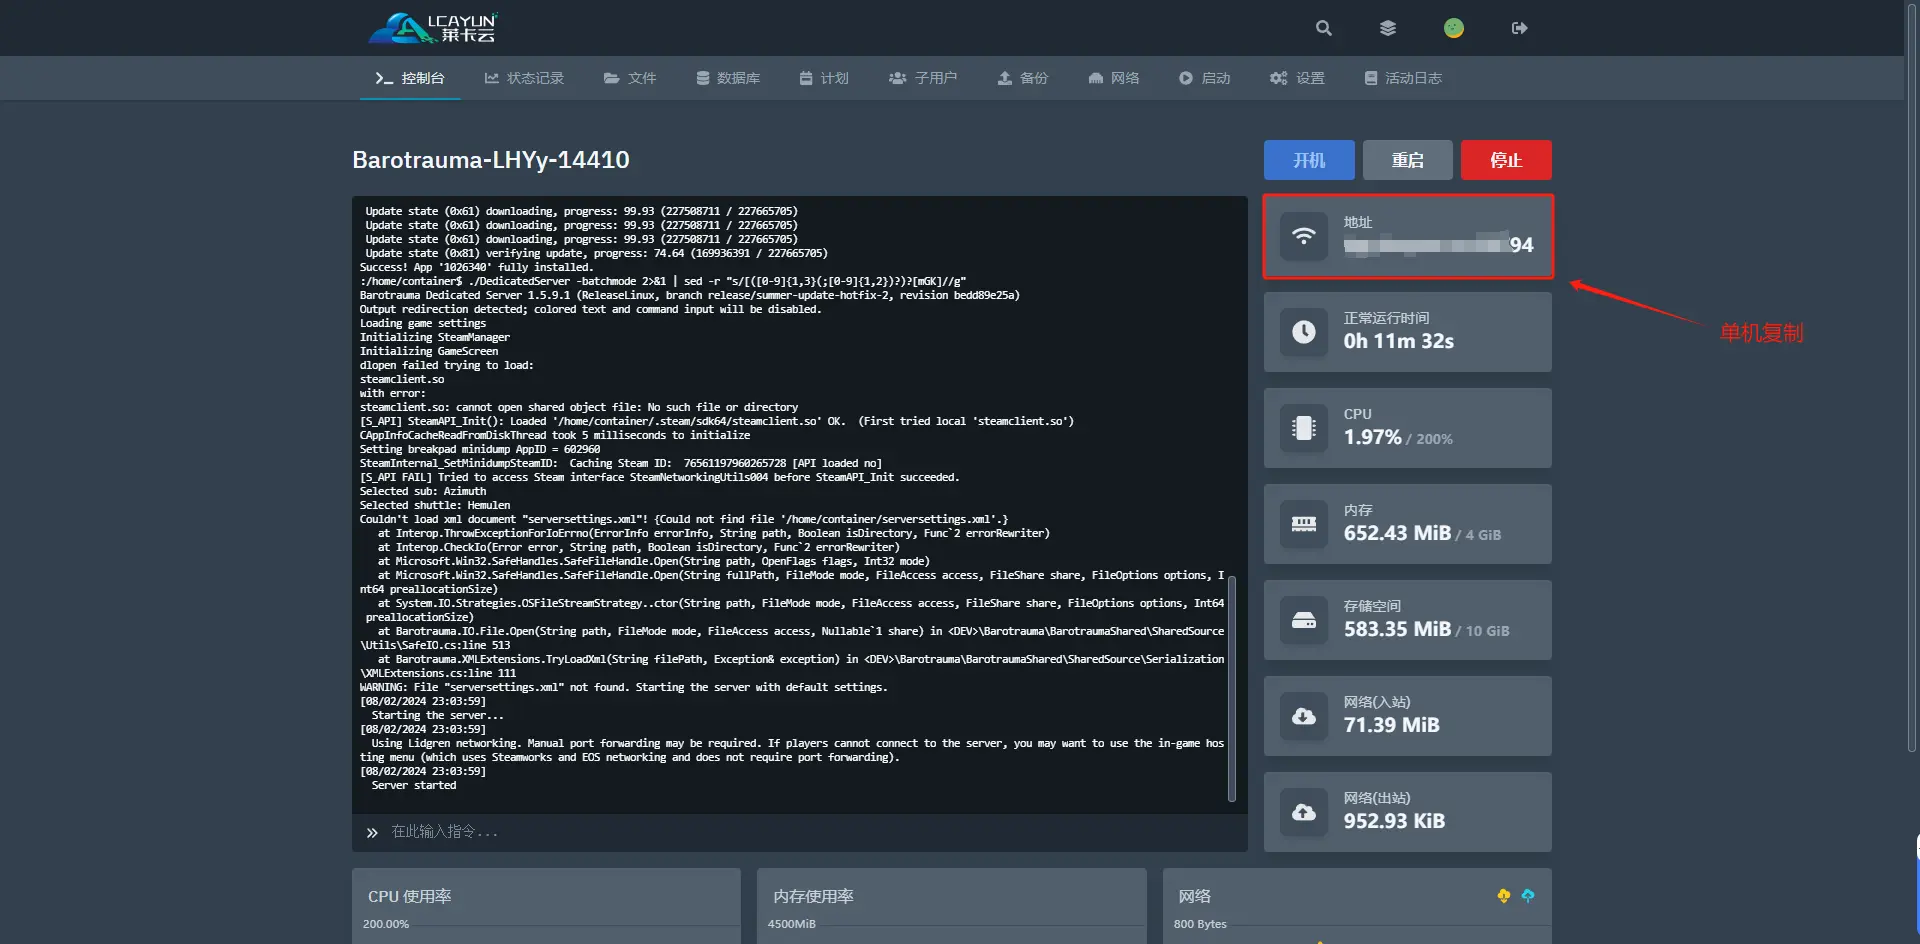Click the clock icon in uptime card
This screenshot has width=1920, height=944.
(1304, 332)
